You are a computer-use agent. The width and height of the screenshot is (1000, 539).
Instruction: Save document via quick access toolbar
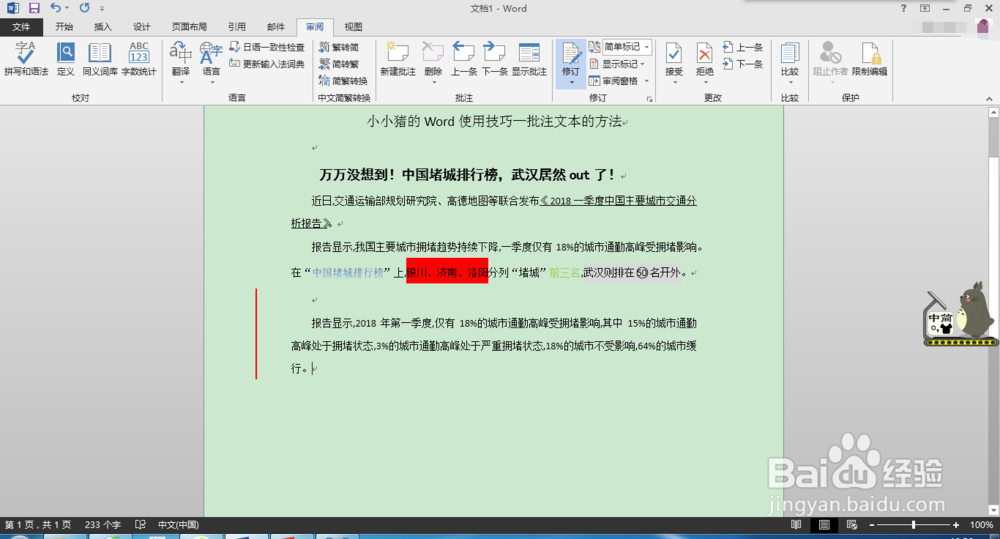click(x=34, y=8)
